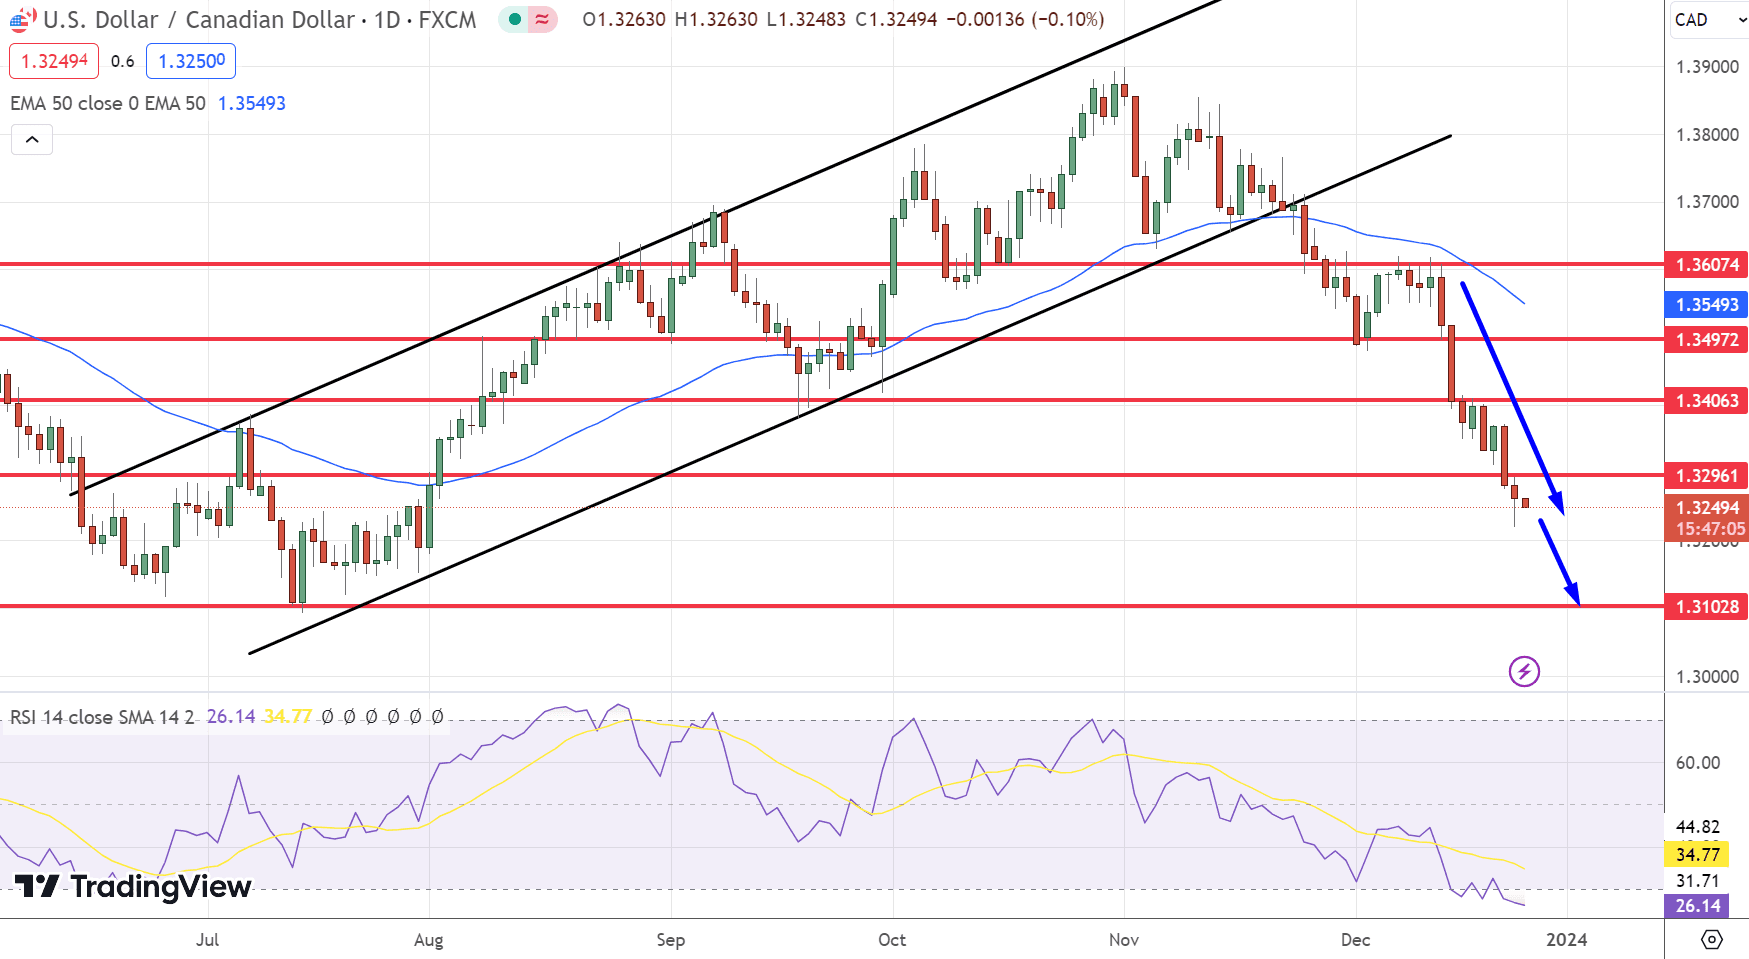Click the spread value 0.6 between prices

[x=122, y=61]
